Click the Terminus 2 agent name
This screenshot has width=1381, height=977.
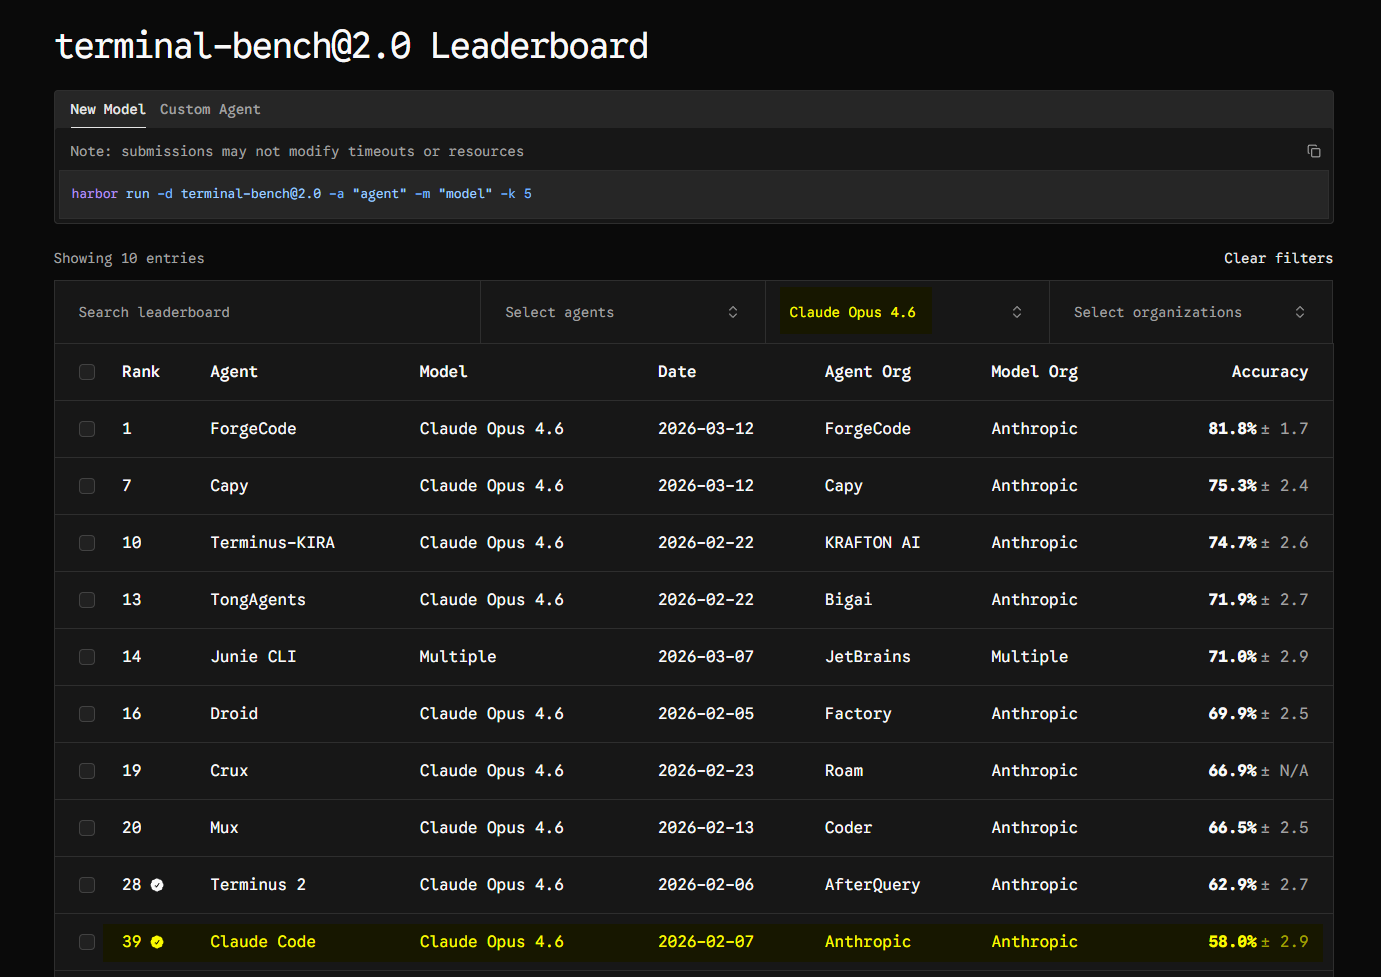click(x=258, y=885)
